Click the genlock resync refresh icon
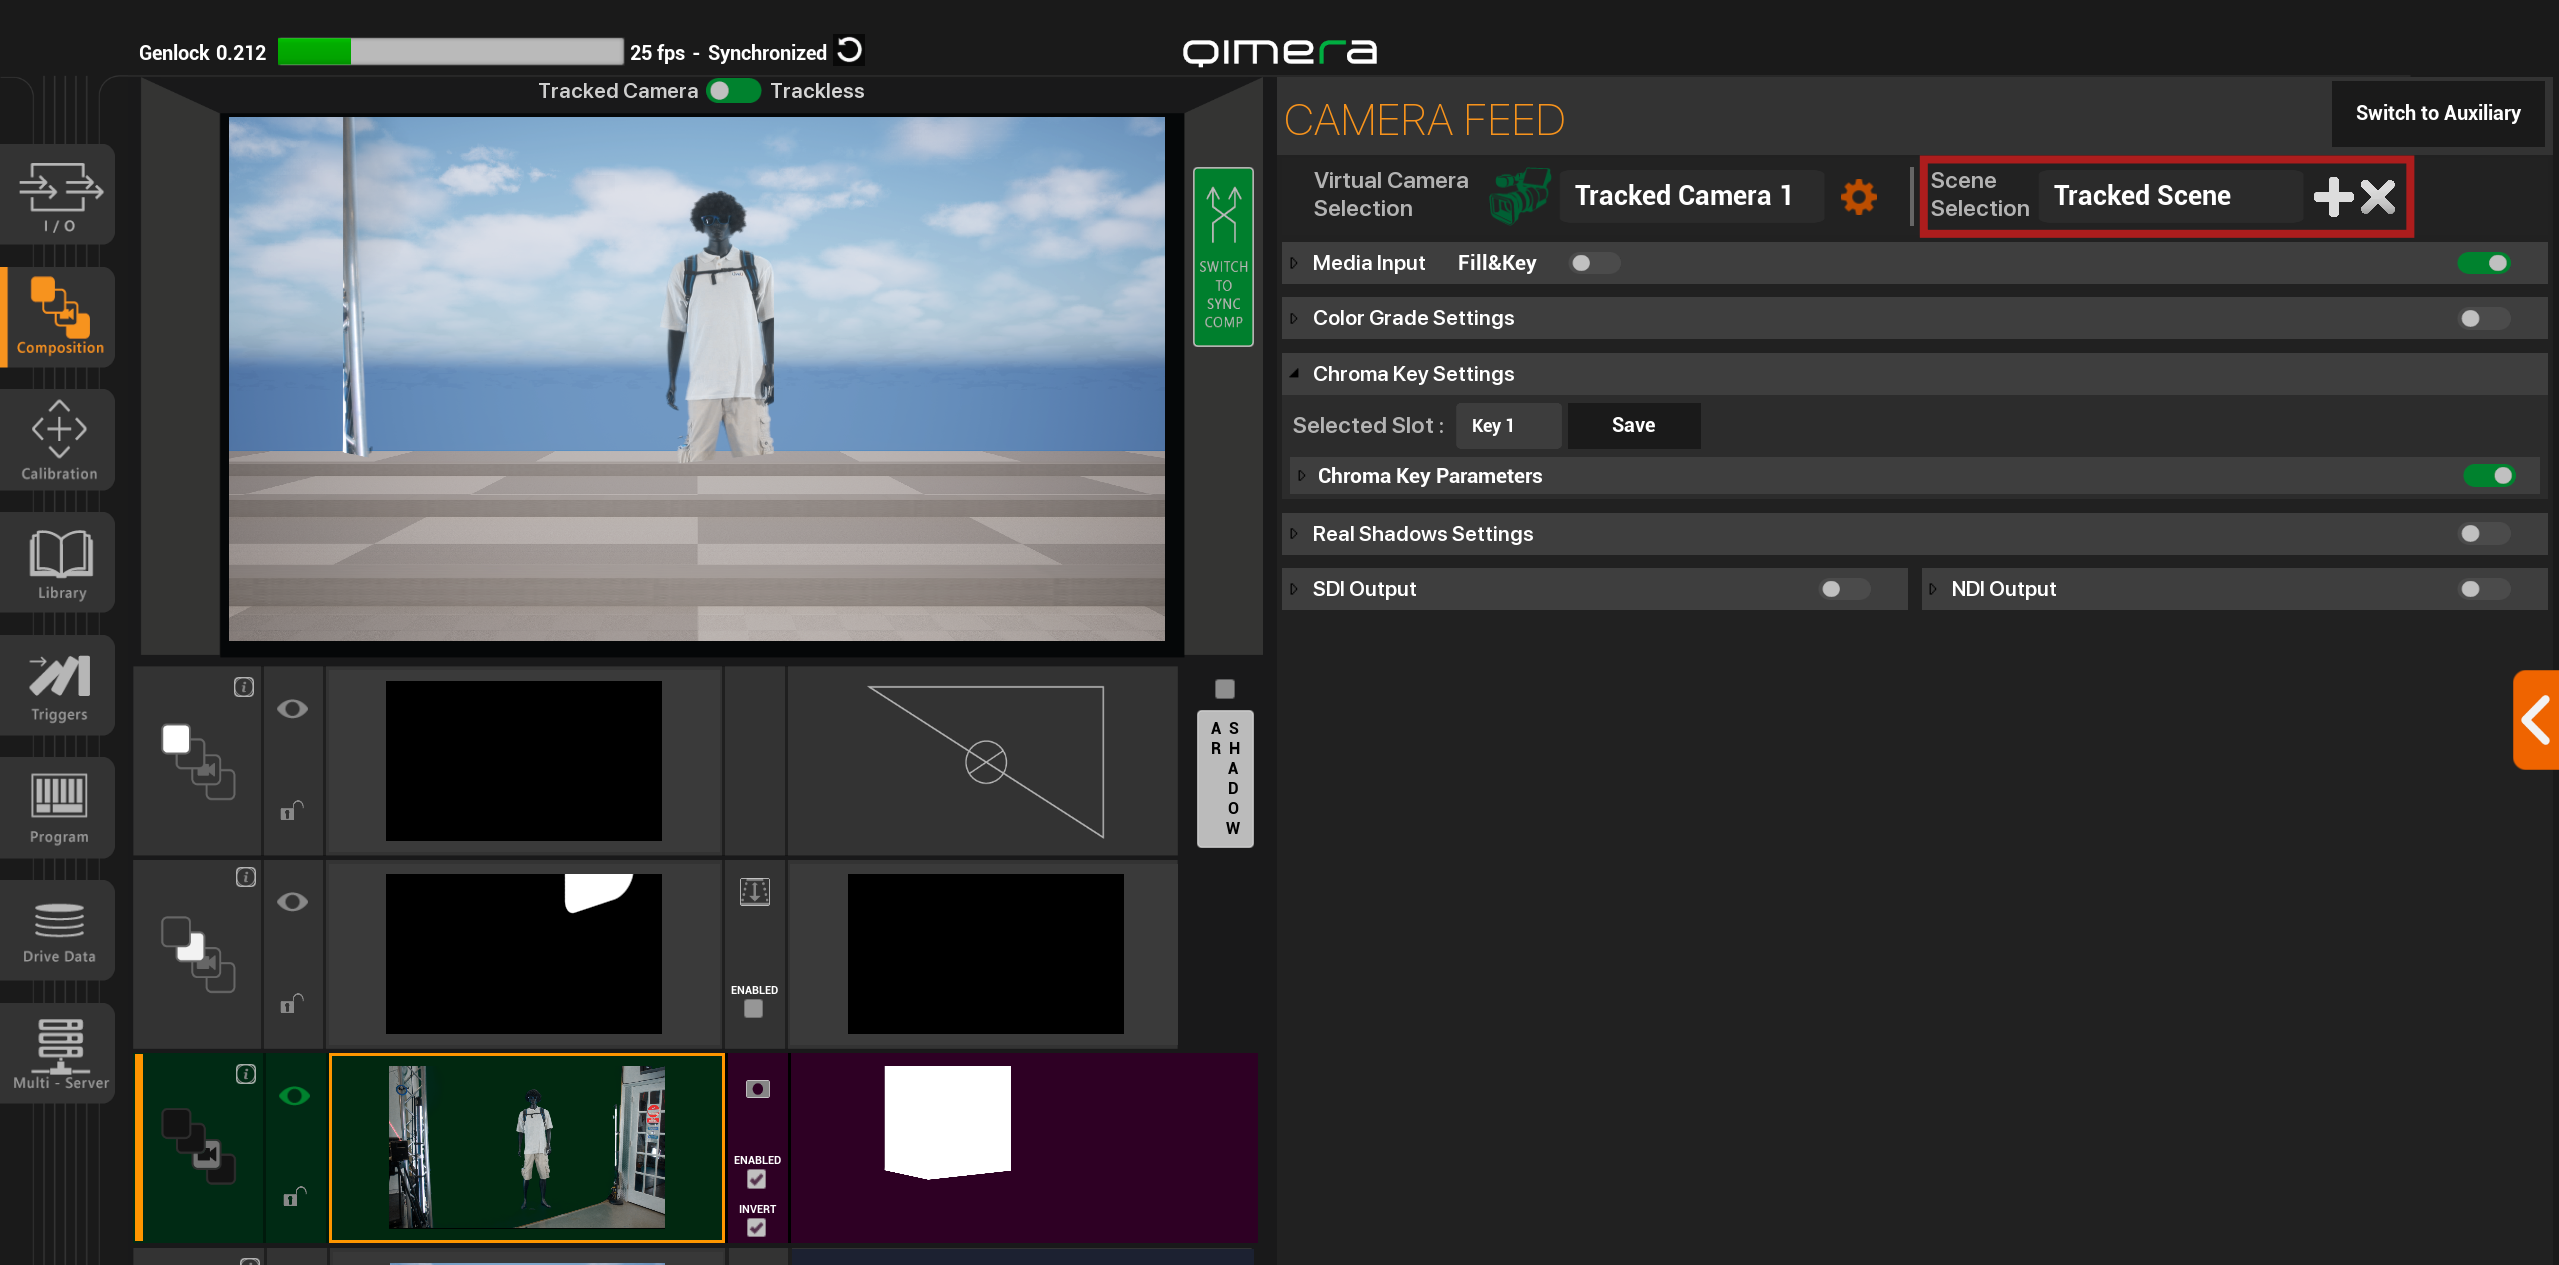This screenshot has height=1265, width=2559. (x=849, y=50)
